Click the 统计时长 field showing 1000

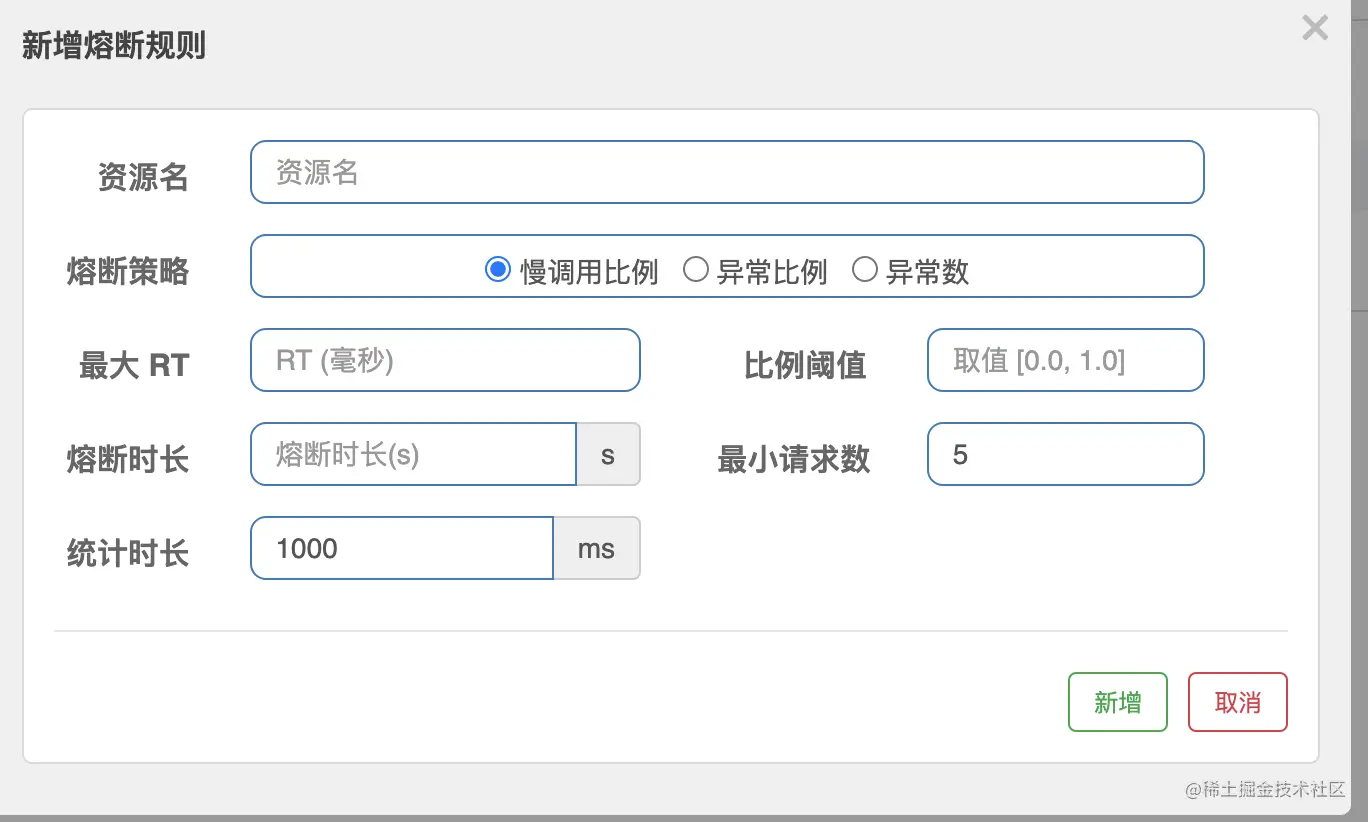pos(402,548)
